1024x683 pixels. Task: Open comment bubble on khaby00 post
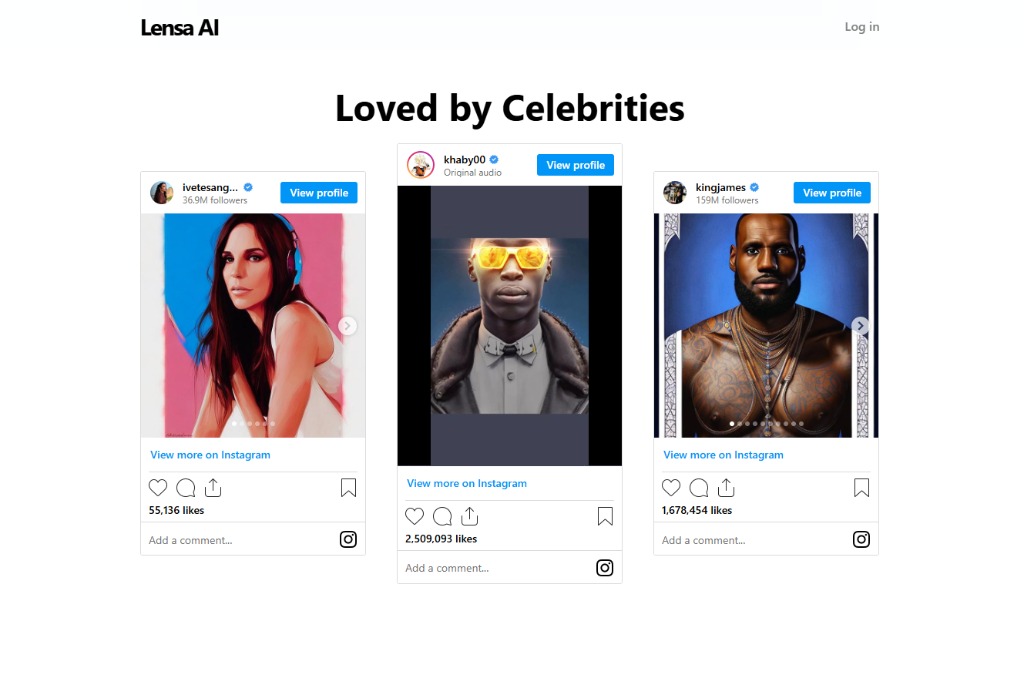442,516
